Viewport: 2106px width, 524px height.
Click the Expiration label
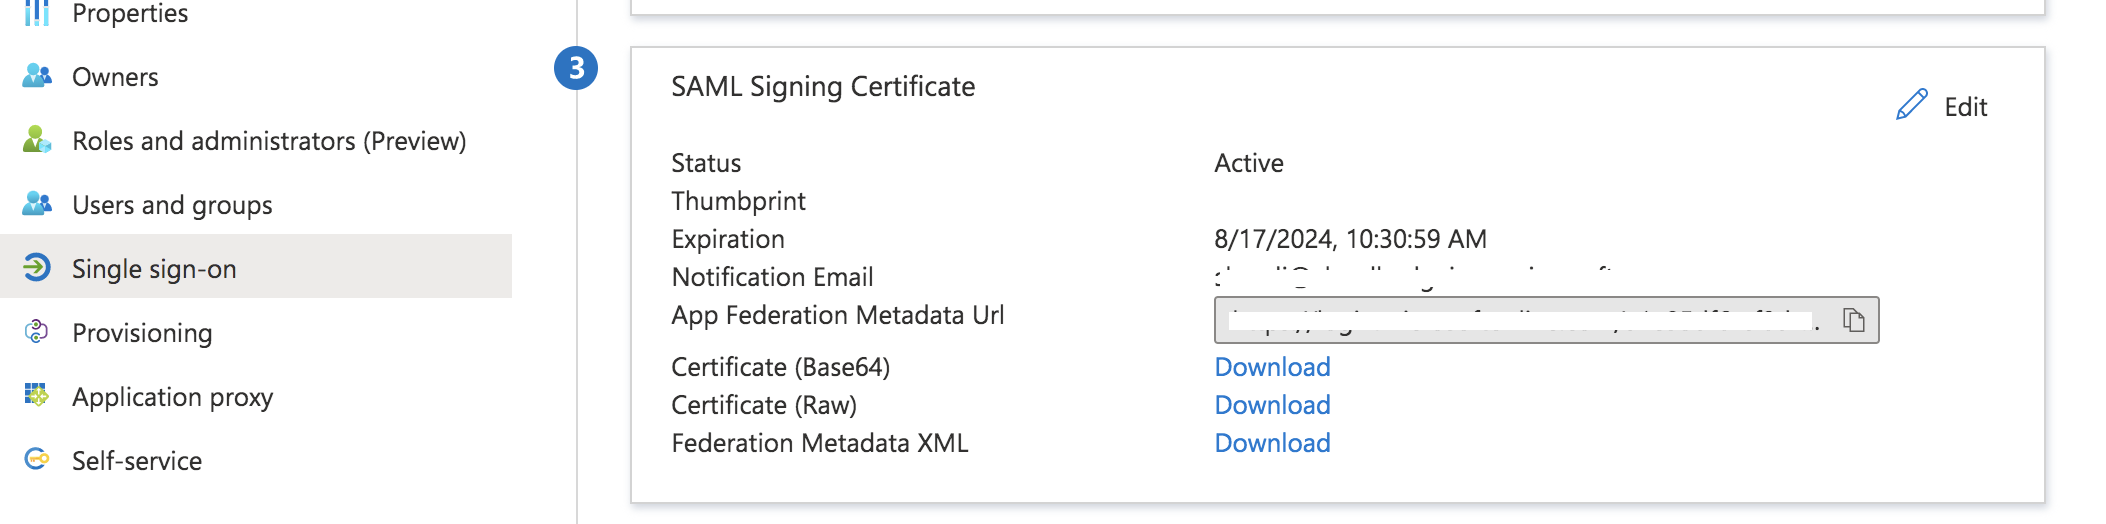pyautogui.click(x=728, y=239)
